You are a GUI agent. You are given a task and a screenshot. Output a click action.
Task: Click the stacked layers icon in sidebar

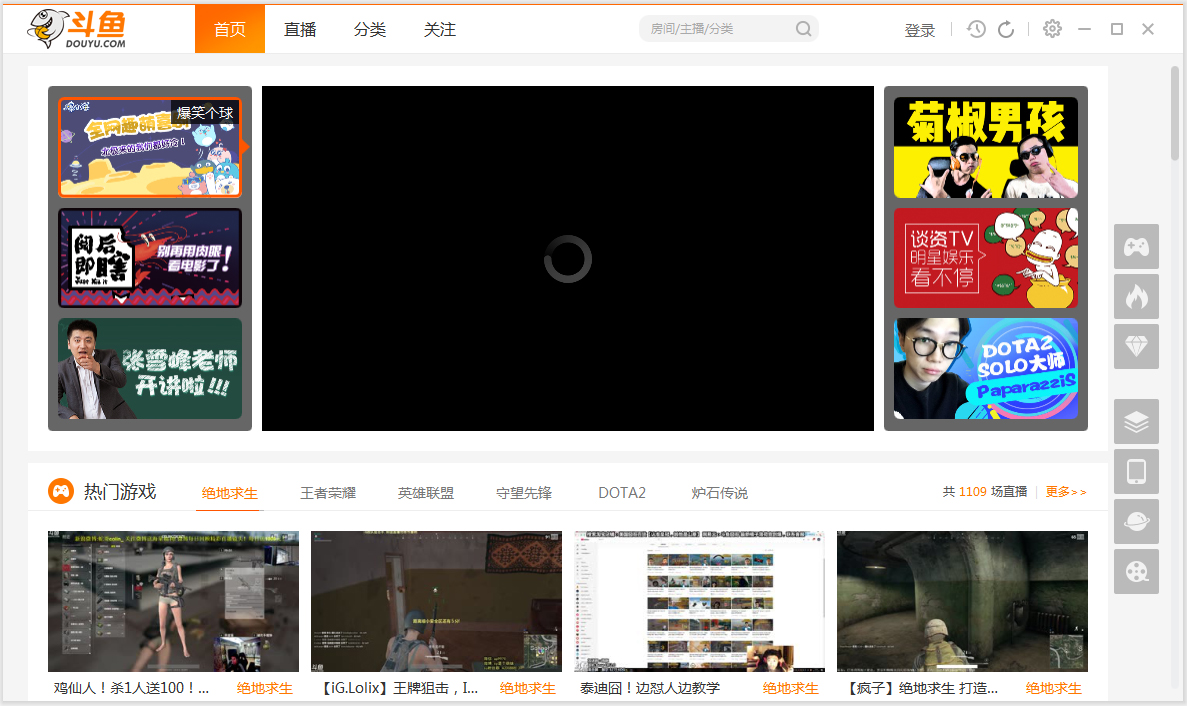click(1136, 421)
